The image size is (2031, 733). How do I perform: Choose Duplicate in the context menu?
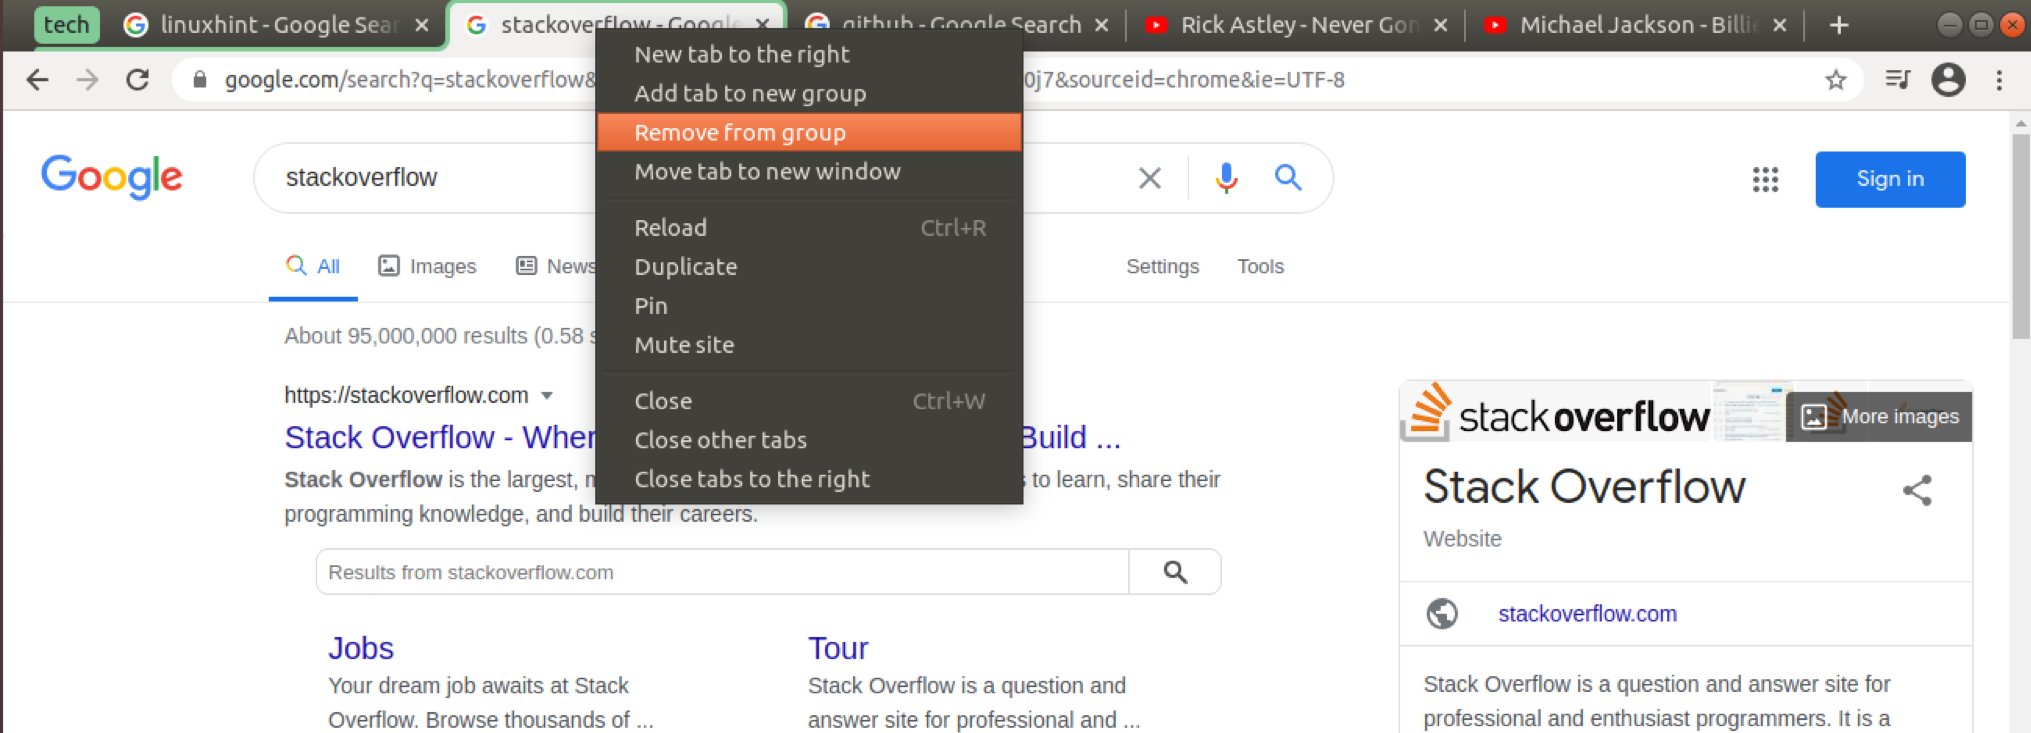pyautogui.click(x=686, y=267)
